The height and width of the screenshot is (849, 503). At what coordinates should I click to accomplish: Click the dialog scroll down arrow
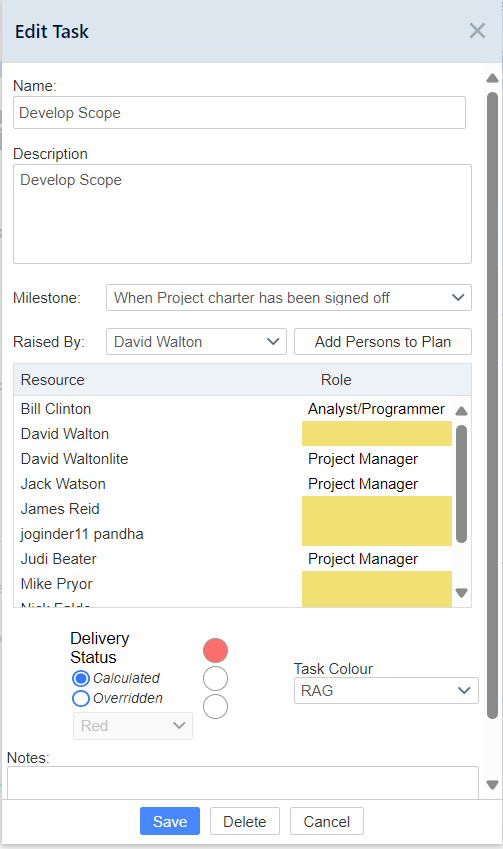tap(492, 785)
